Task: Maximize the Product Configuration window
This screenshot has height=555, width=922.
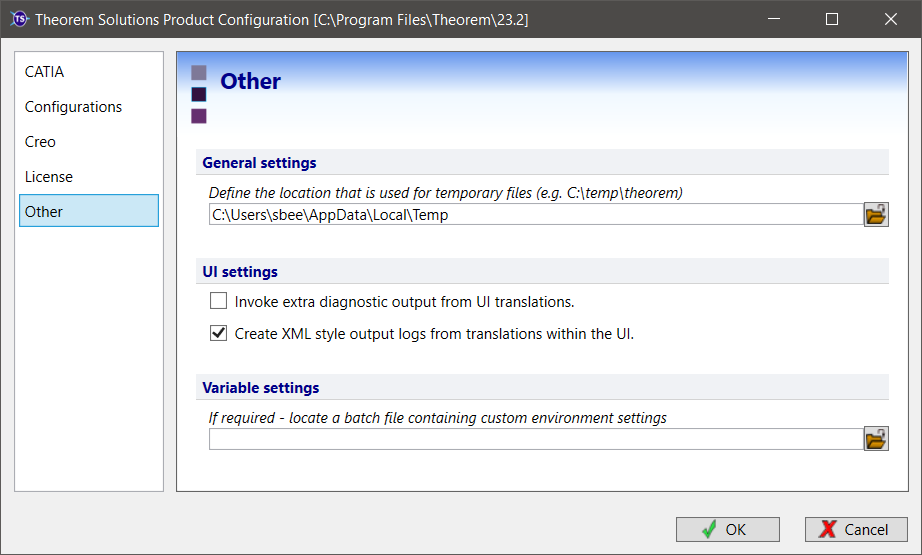Action: [x=831, y=19]
